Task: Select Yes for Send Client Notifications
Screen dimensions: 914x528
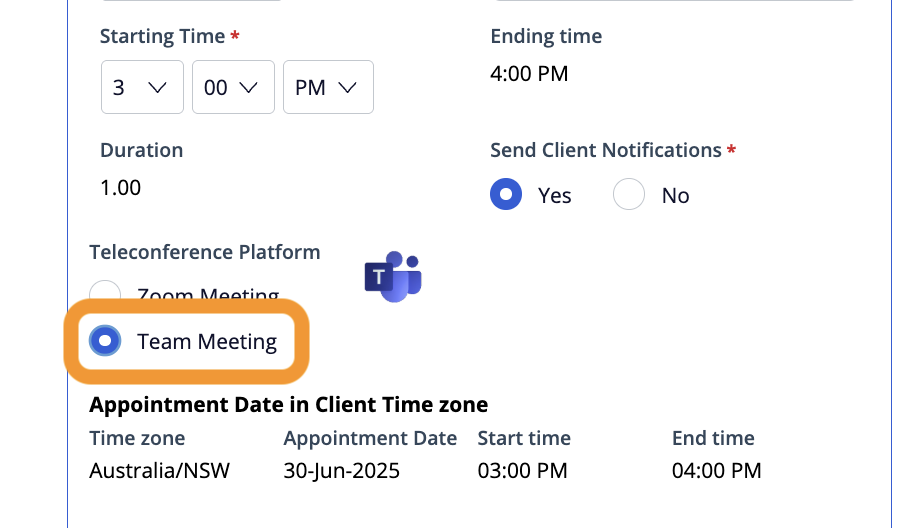Action: (506, 195)
